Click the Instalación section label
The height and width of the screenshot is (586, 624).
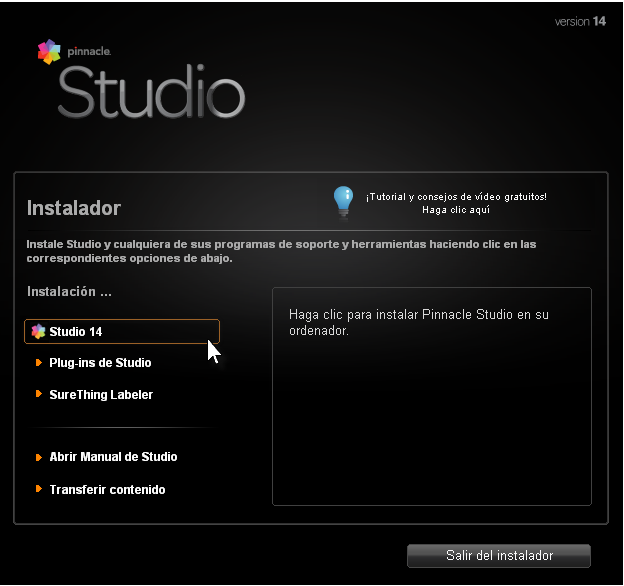pos(69,292)
